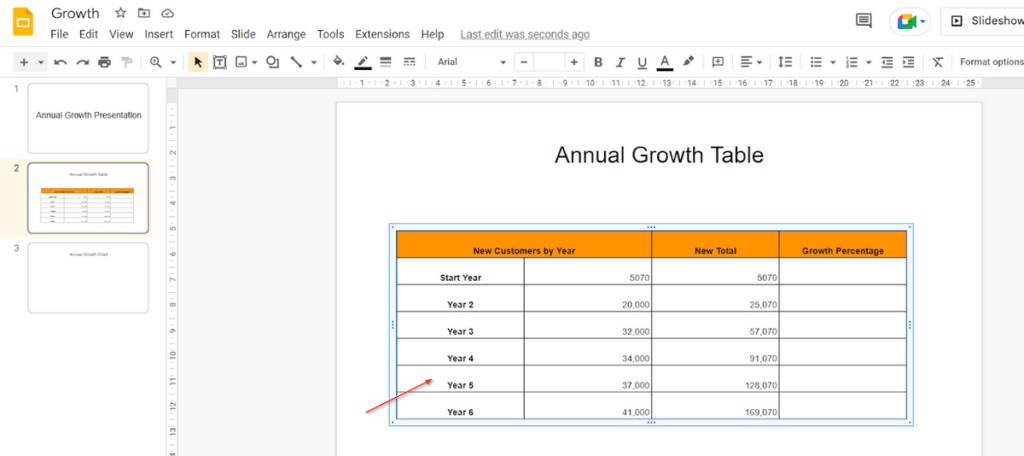Increase font size with plus button
The height and width of the screenshot is (456, 1024).
pos(574,62)
